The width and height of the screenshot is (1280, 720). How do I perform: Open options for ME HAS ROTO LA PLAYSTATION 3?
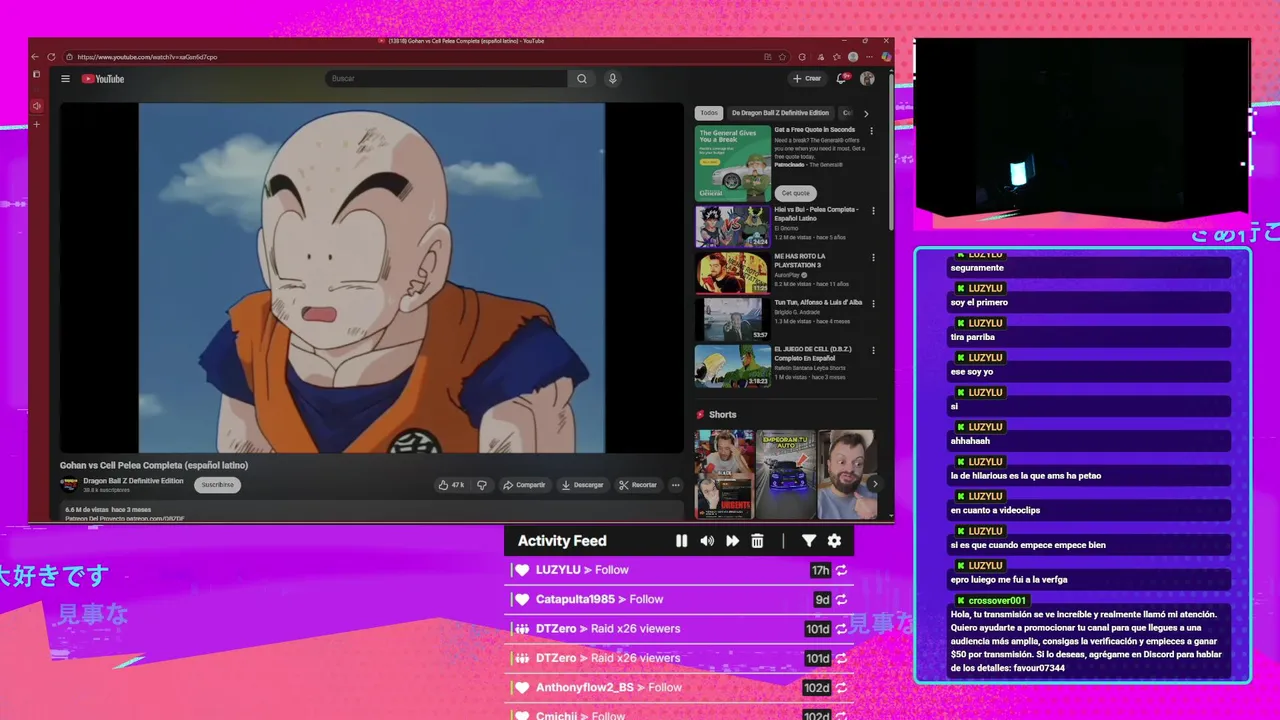[873, 257]
